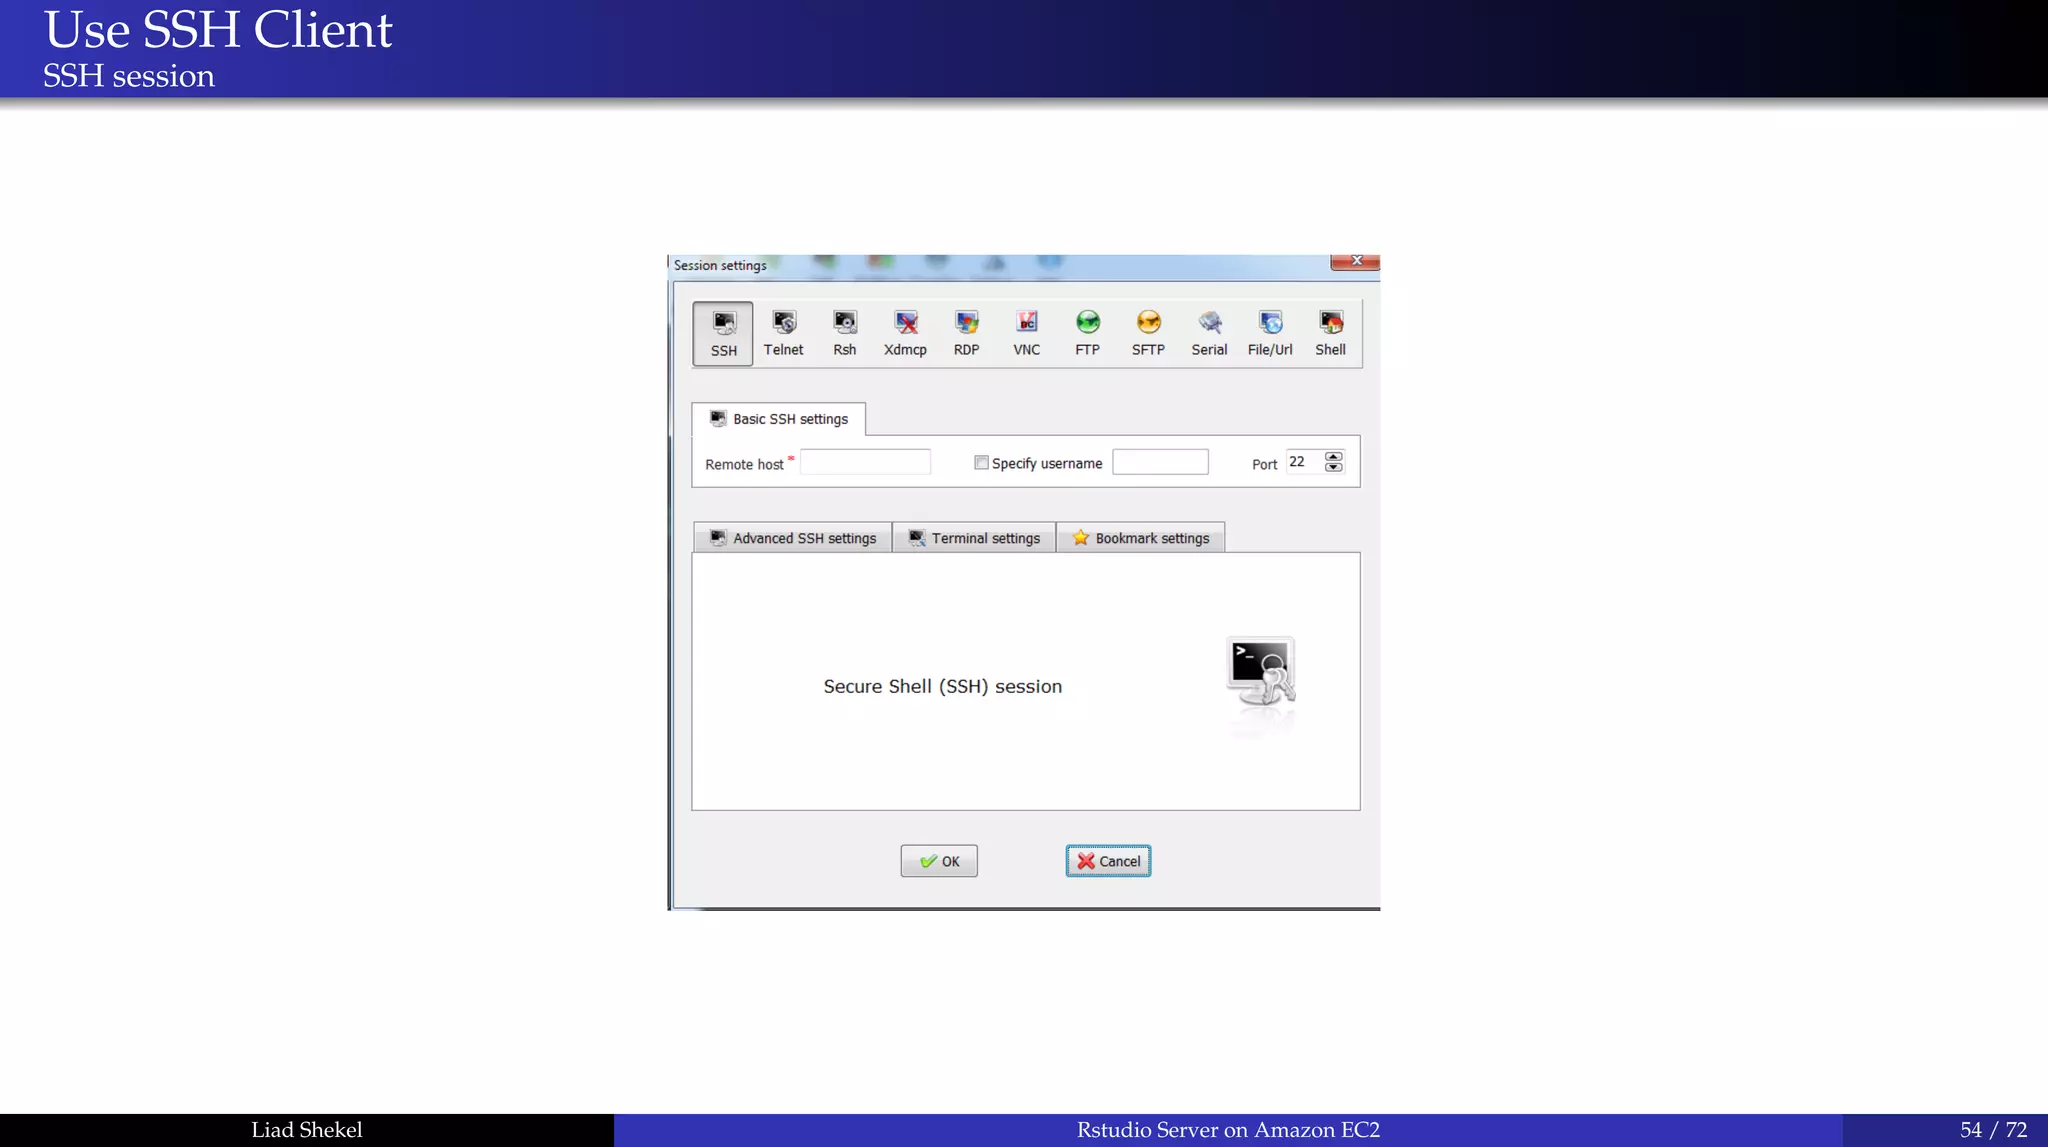Image resolution: width=2048 pixels, height=1147 pixels.
Task: Switch to Bookmark settings tab
Action: [1141, 538]
